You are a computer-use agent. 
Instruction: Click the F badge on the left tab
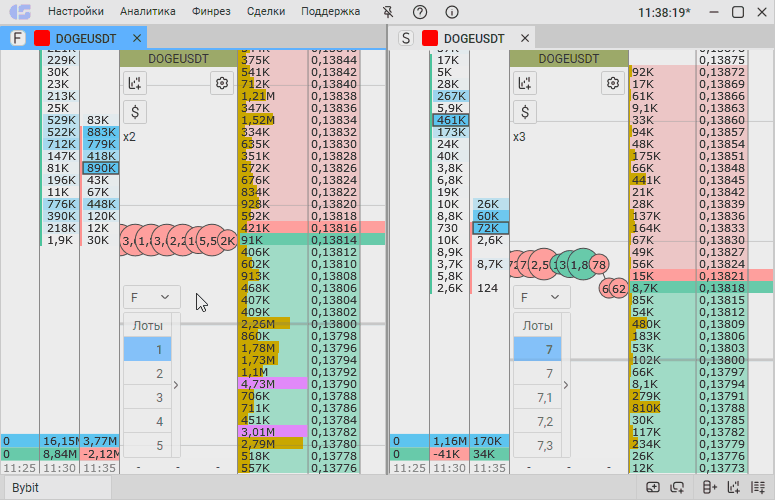(18, 38)
